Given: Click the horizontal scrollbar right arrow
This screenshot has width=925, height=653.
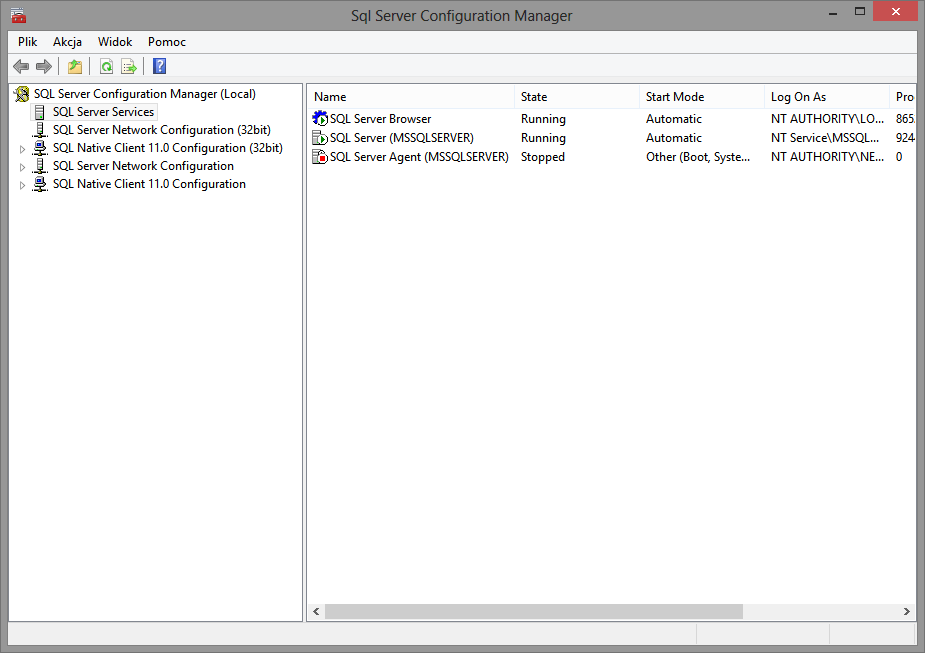Looking at the screenshot, I should point(907,611).
